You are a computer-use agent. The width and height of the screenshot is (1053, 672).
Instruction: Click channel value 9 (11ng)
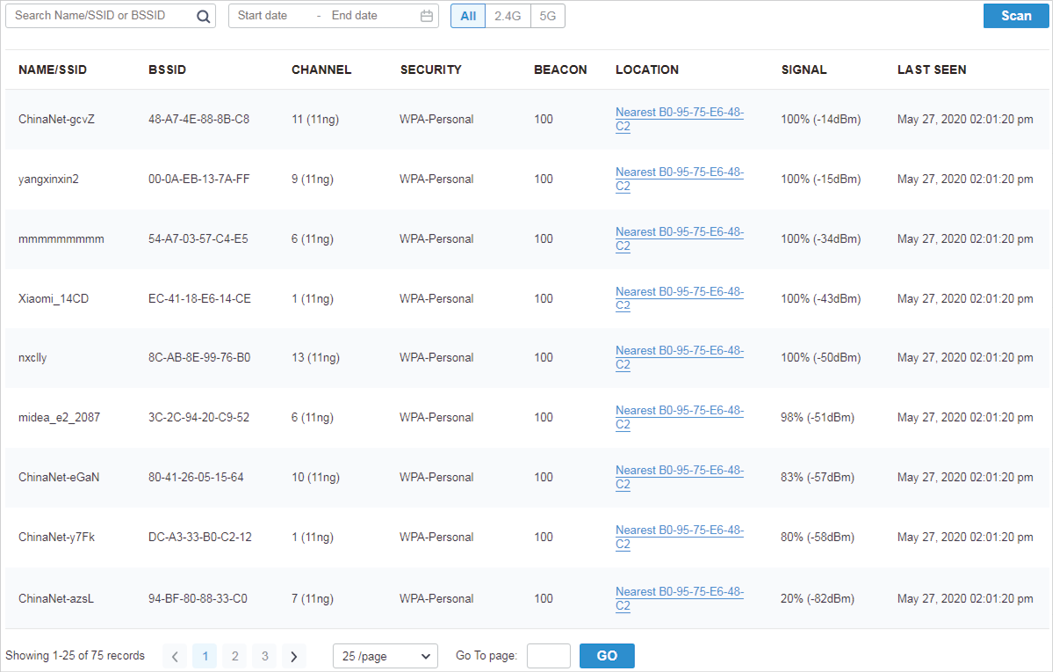(312, 179)
